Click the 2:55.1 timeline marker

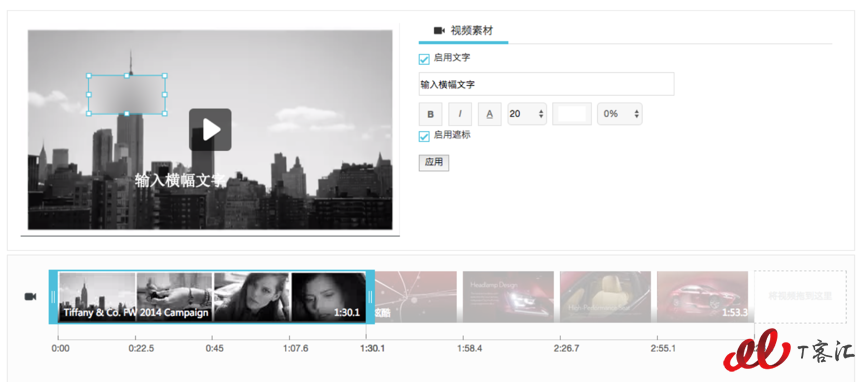pyautogui.click(x=663, y=349)
